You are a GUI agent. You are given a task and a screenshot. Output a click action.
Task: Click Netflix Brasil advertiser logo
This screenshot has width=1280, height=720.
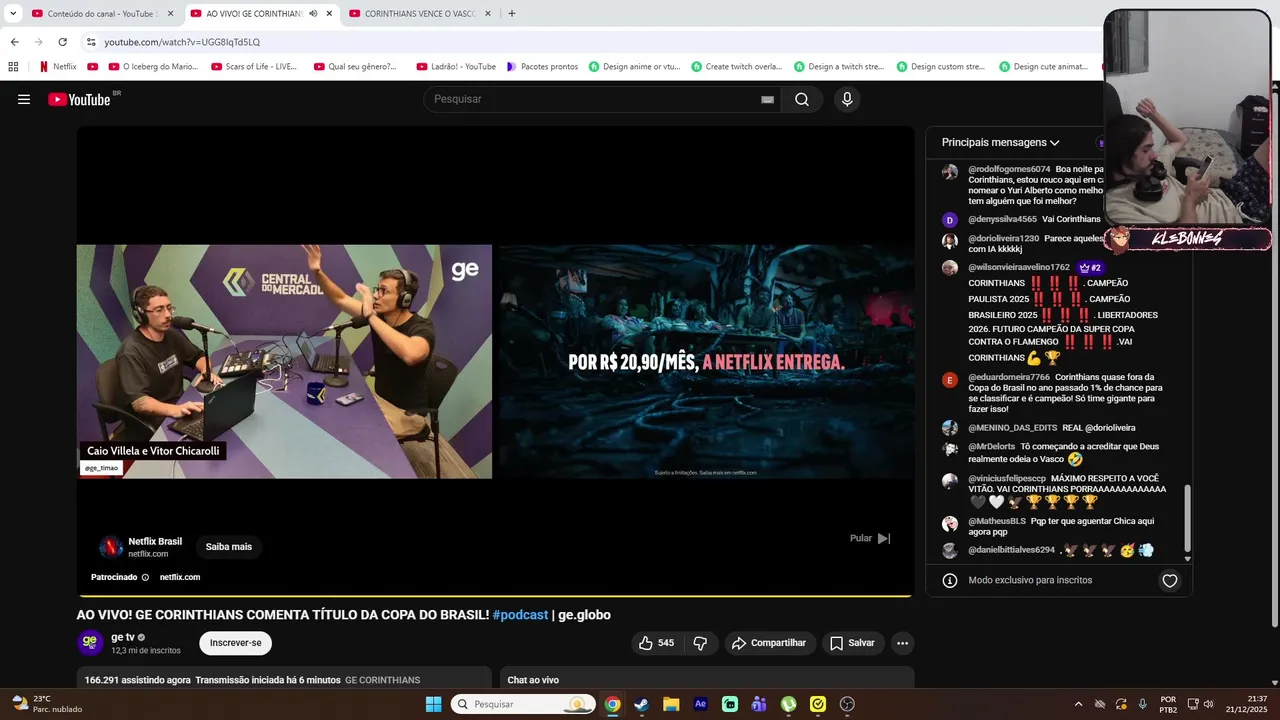[110, 547]
